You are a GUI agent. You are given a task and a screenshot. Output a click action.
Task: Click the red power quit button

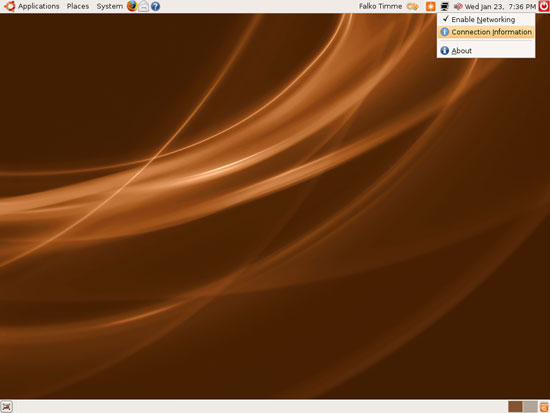point(544,6)
